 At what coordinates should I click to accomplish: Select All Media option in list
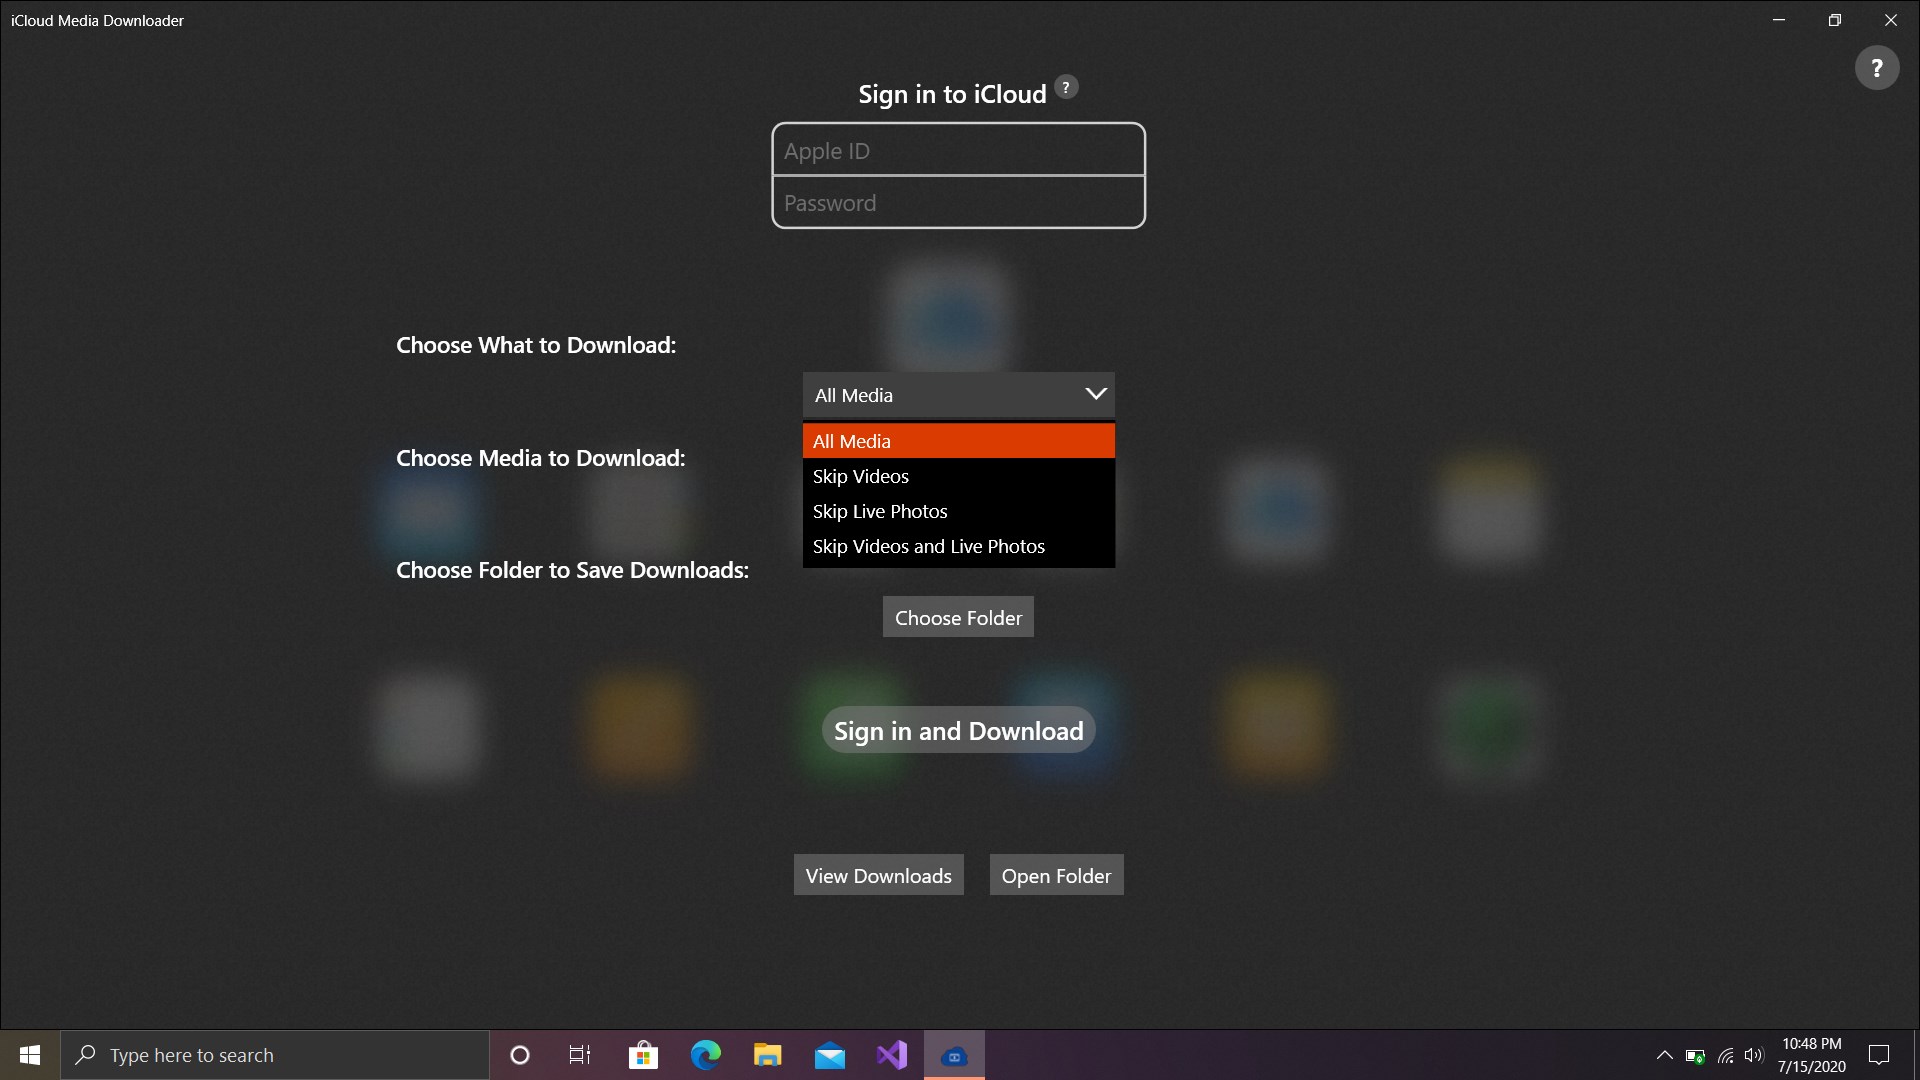[958, 441]
